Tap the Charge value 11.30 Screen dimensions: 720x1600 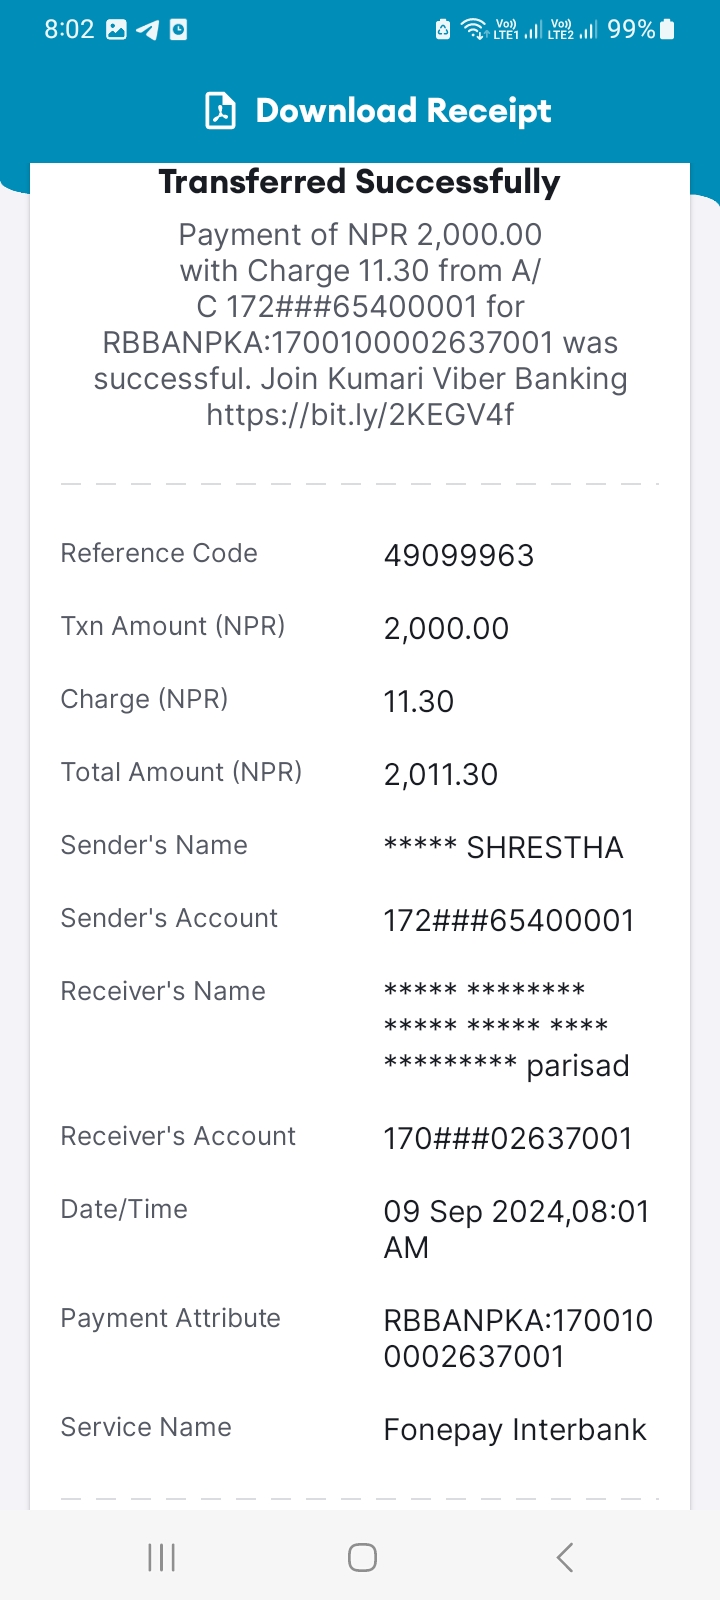point(419,701)
